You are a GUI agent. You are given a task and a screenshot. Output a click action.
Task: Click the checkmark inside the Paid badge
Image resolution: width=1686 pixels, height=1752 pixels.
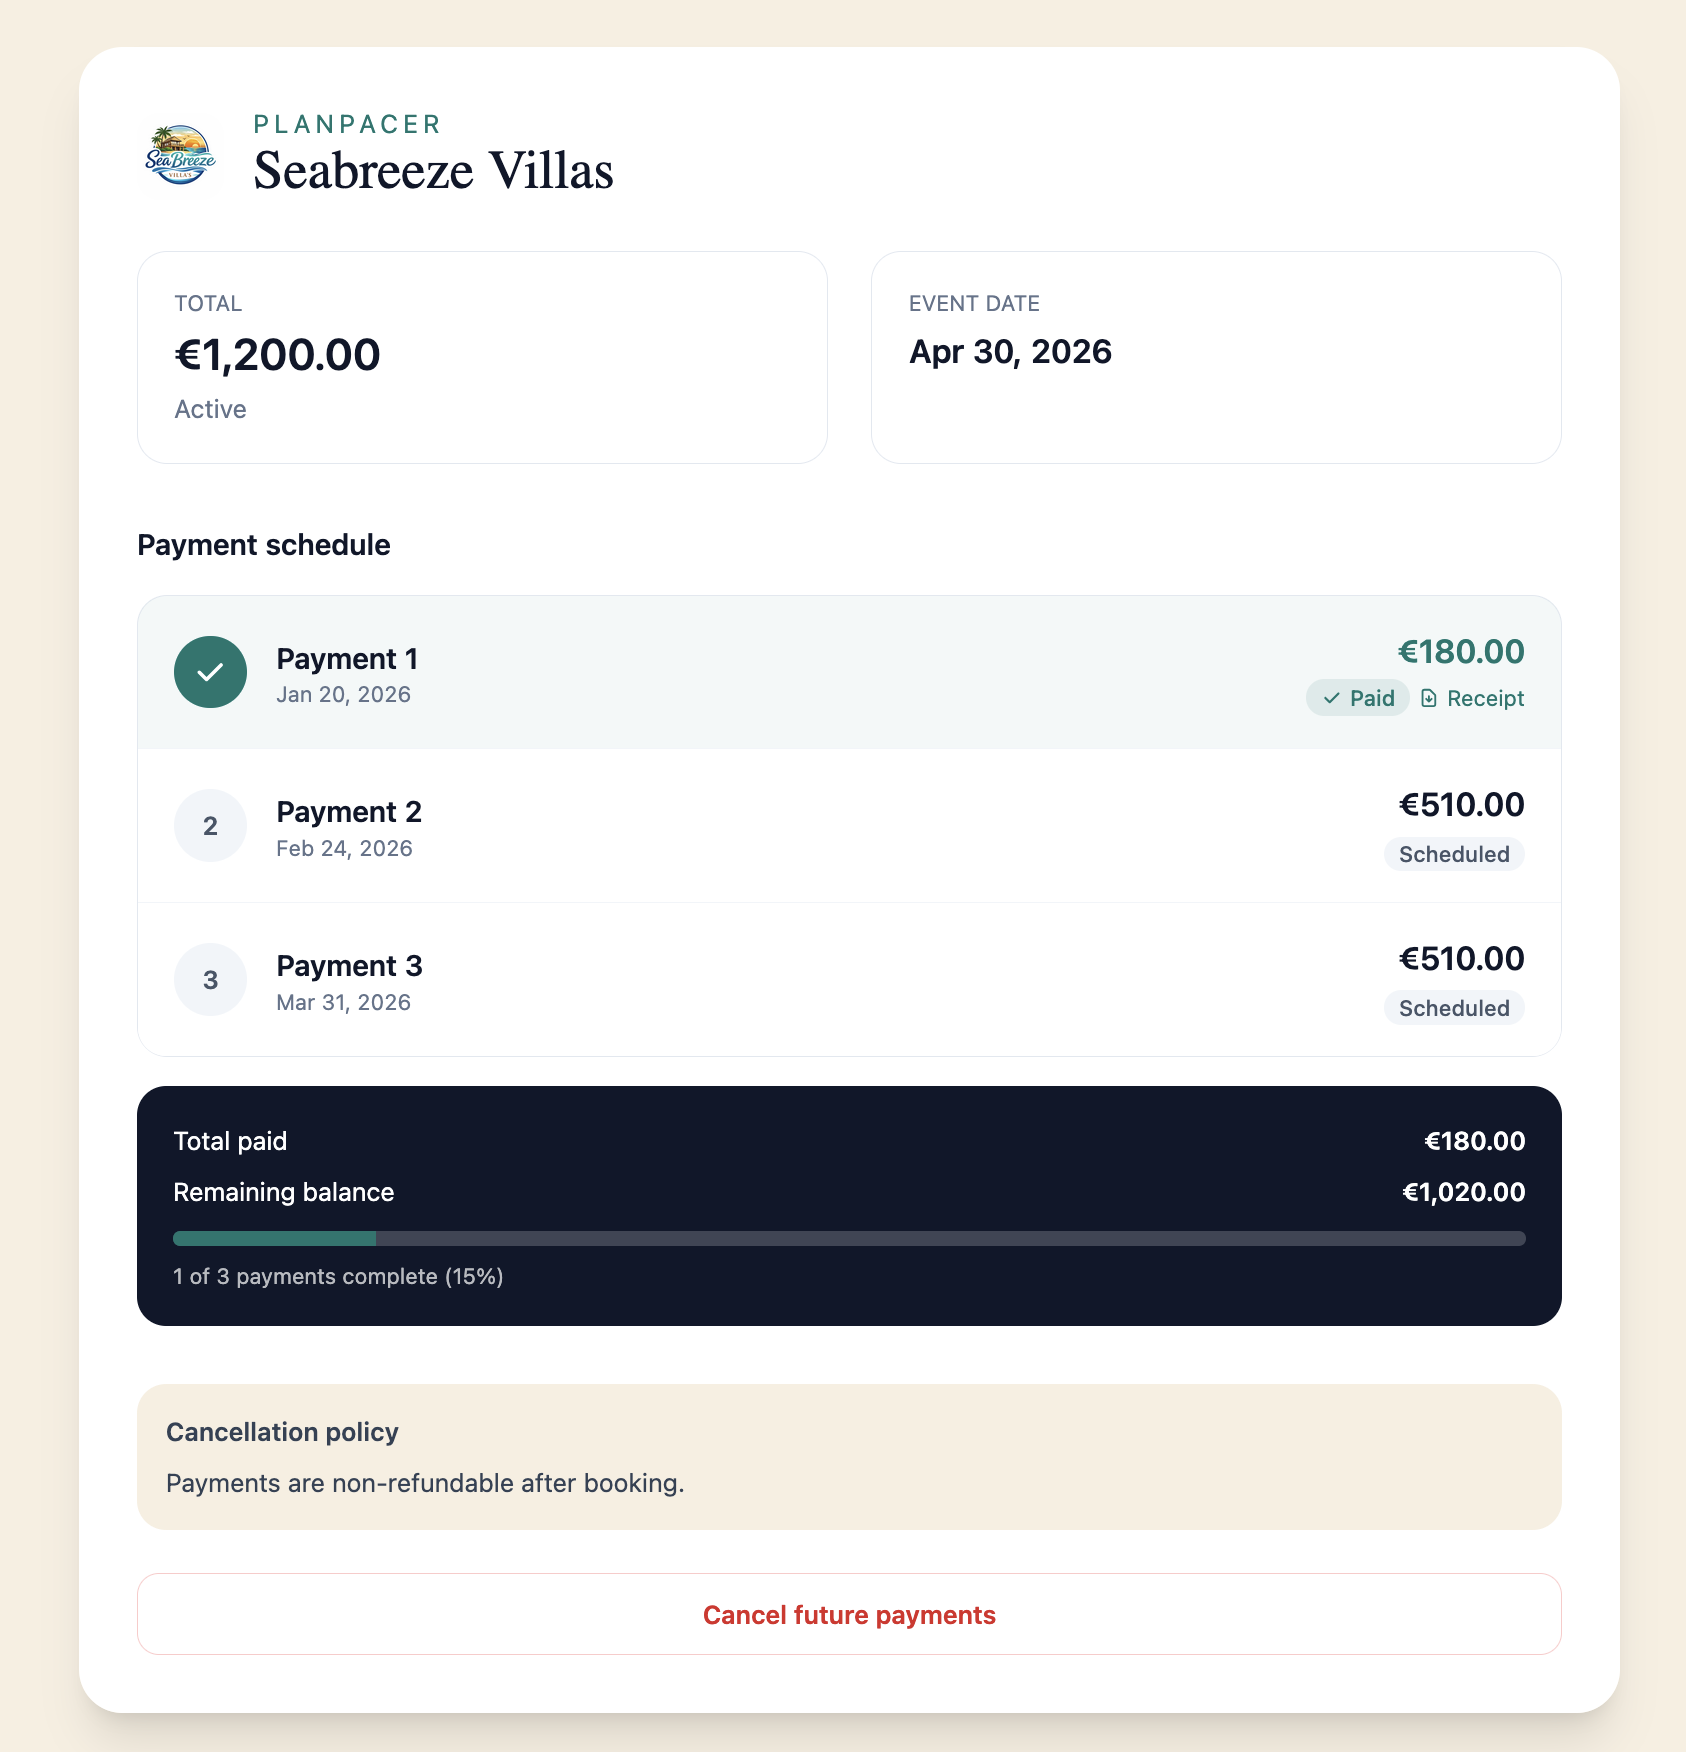pyautogui.click(x=1330, y=698)
